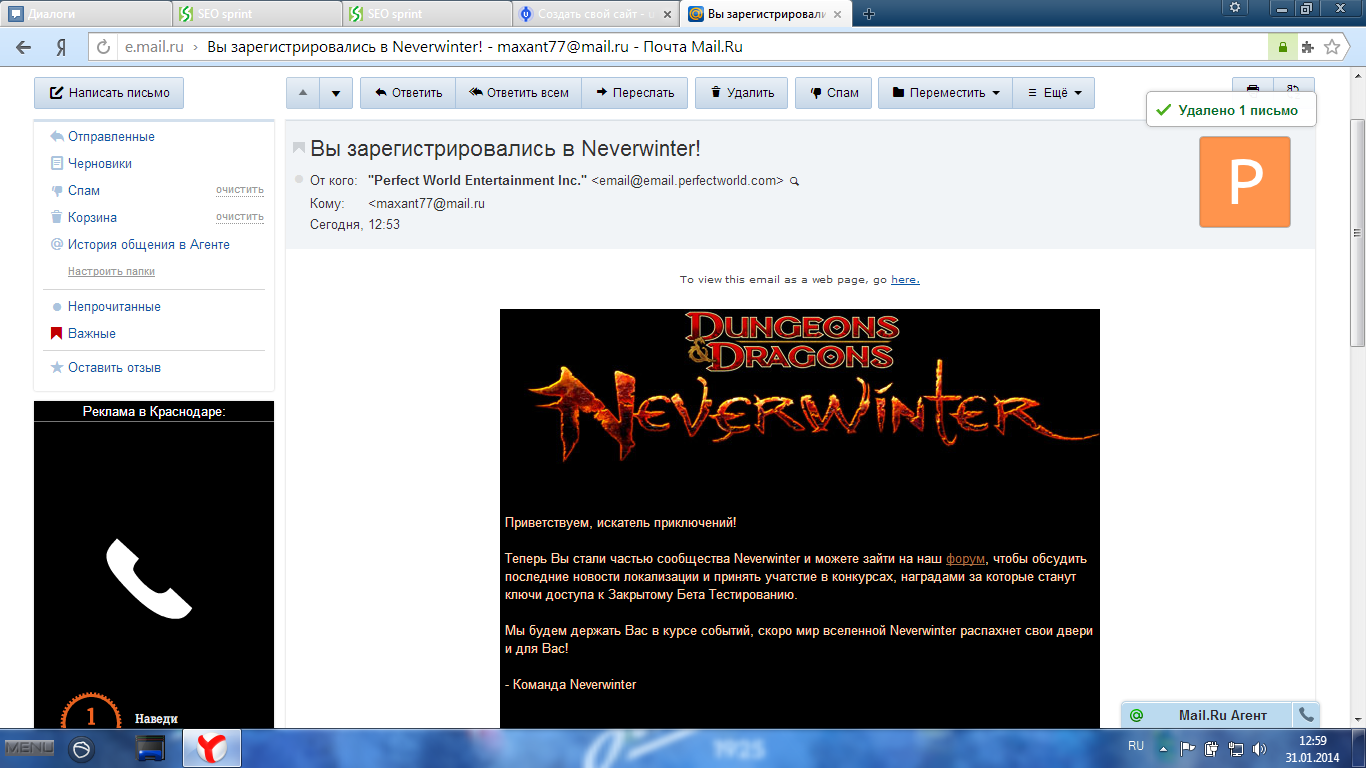Click the Ответить reply button
Screen dimensions: 1366x768
408,93
